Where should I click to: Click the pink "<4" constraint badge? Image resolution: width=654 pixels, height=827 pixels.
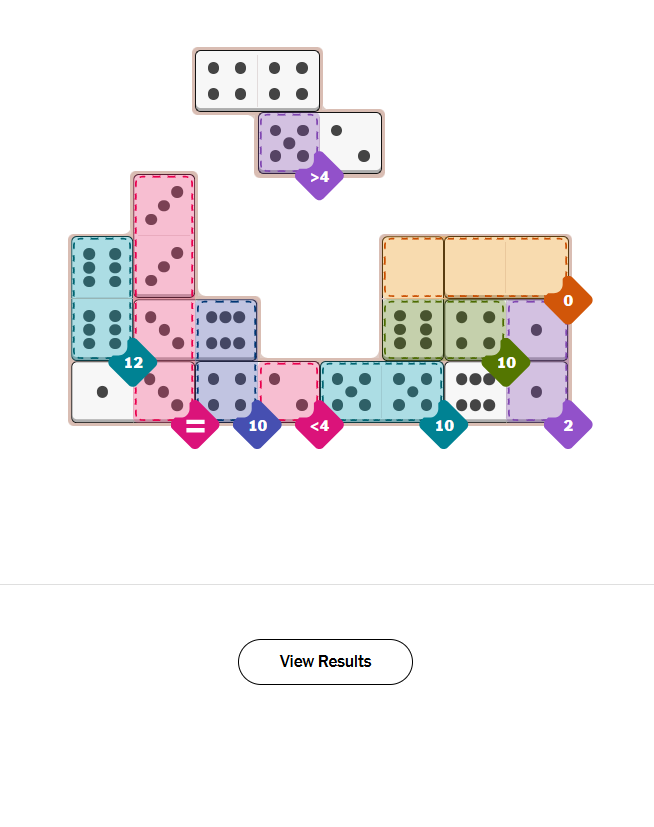tap(319, 425)
